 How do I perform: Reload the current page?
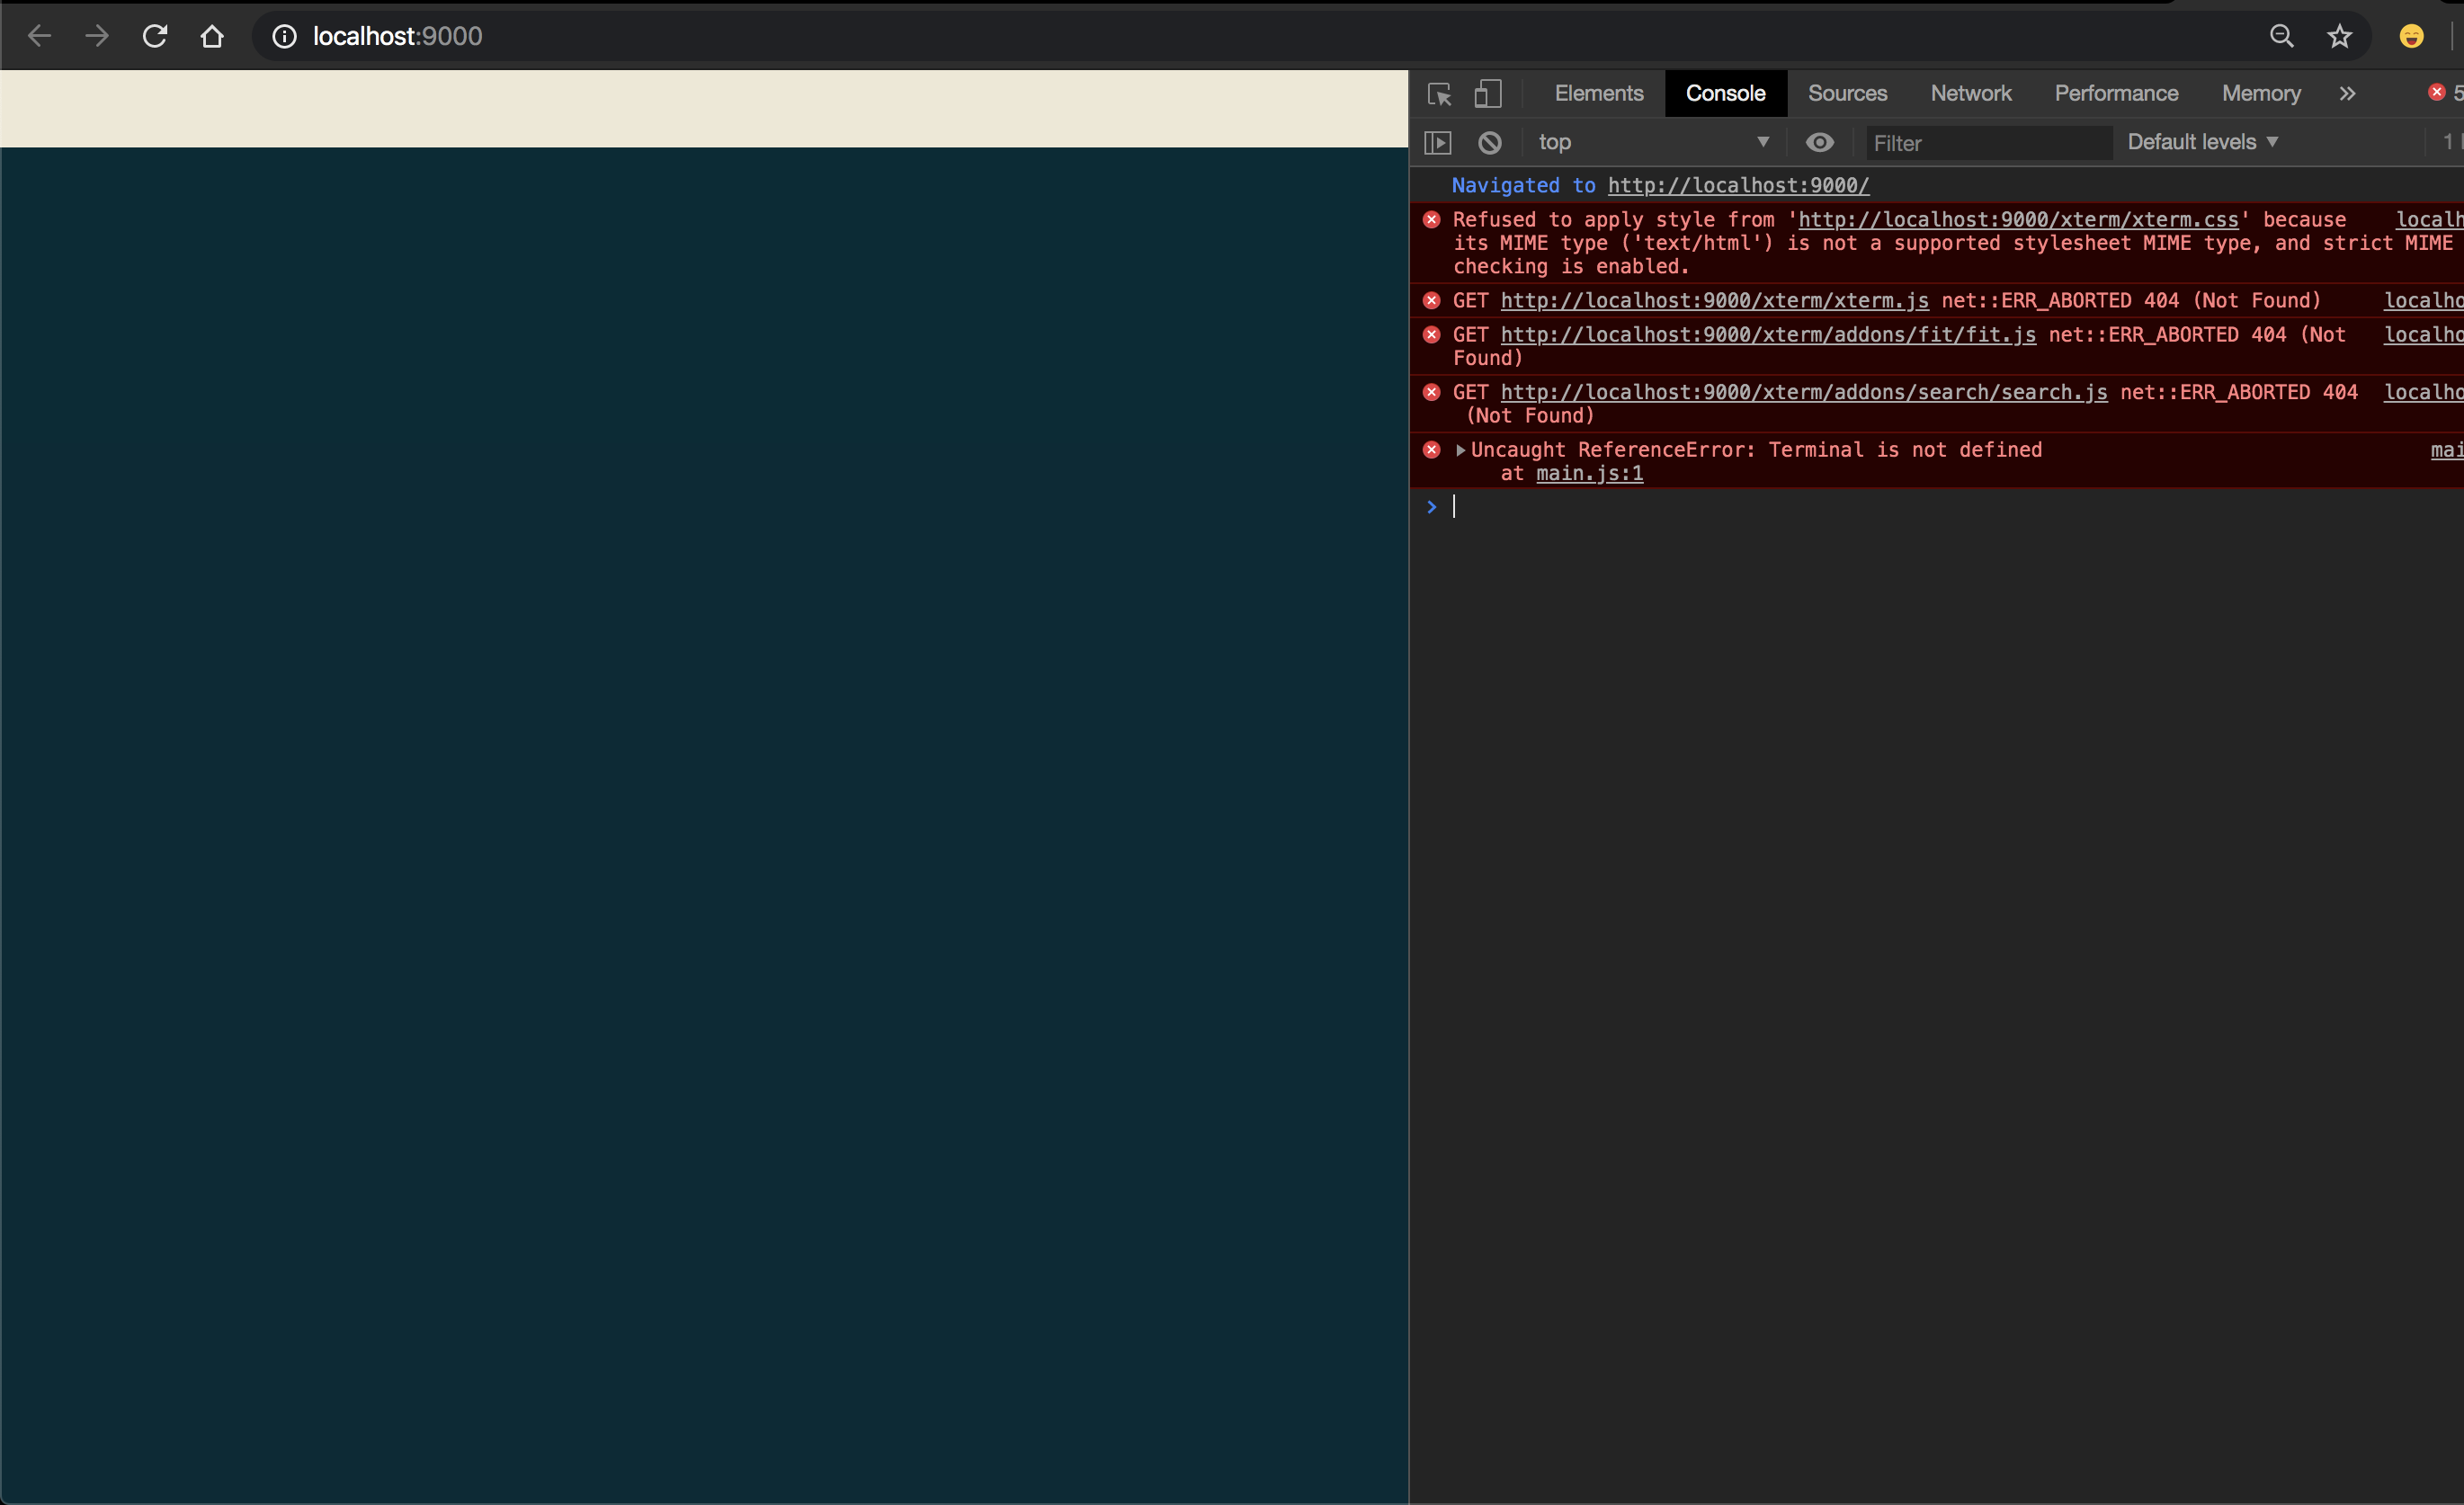click(x=154, y=36)
